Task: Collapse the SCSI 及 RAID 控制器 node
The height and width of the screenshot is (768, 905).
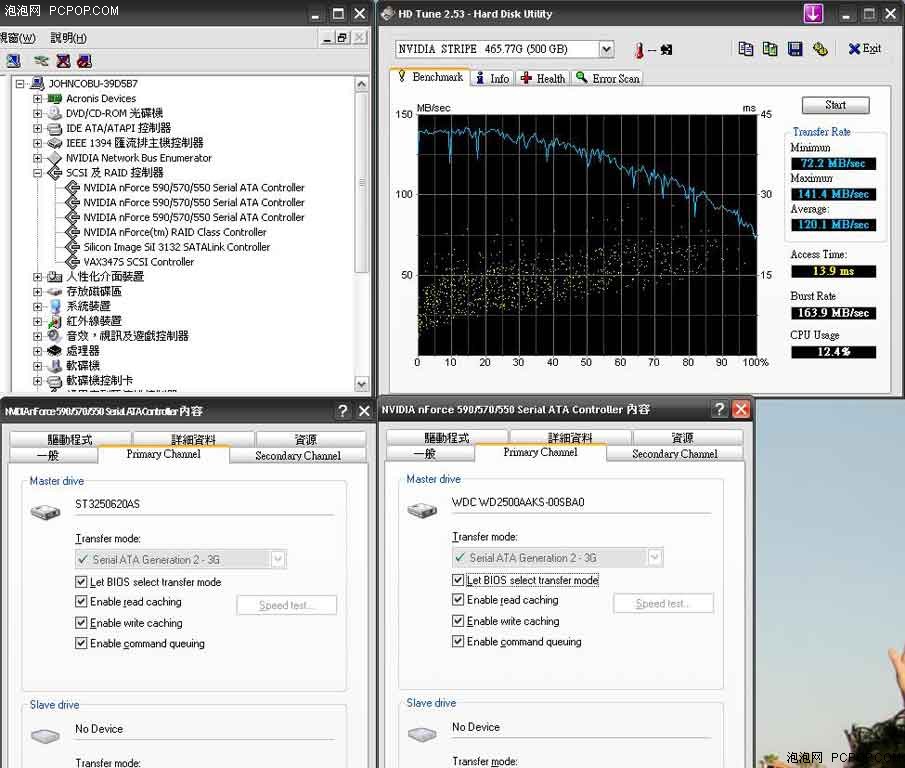Action: click(38, 173)
